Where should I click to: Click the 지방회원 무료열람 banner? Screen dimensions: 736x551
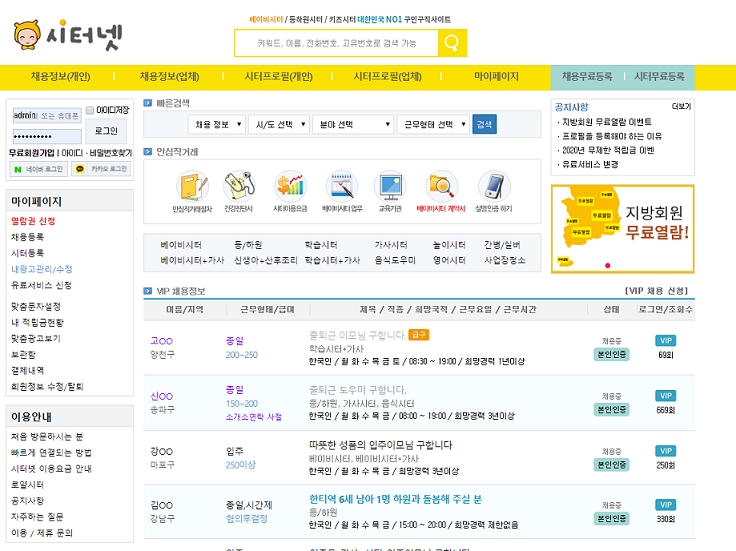pos(622,229)
